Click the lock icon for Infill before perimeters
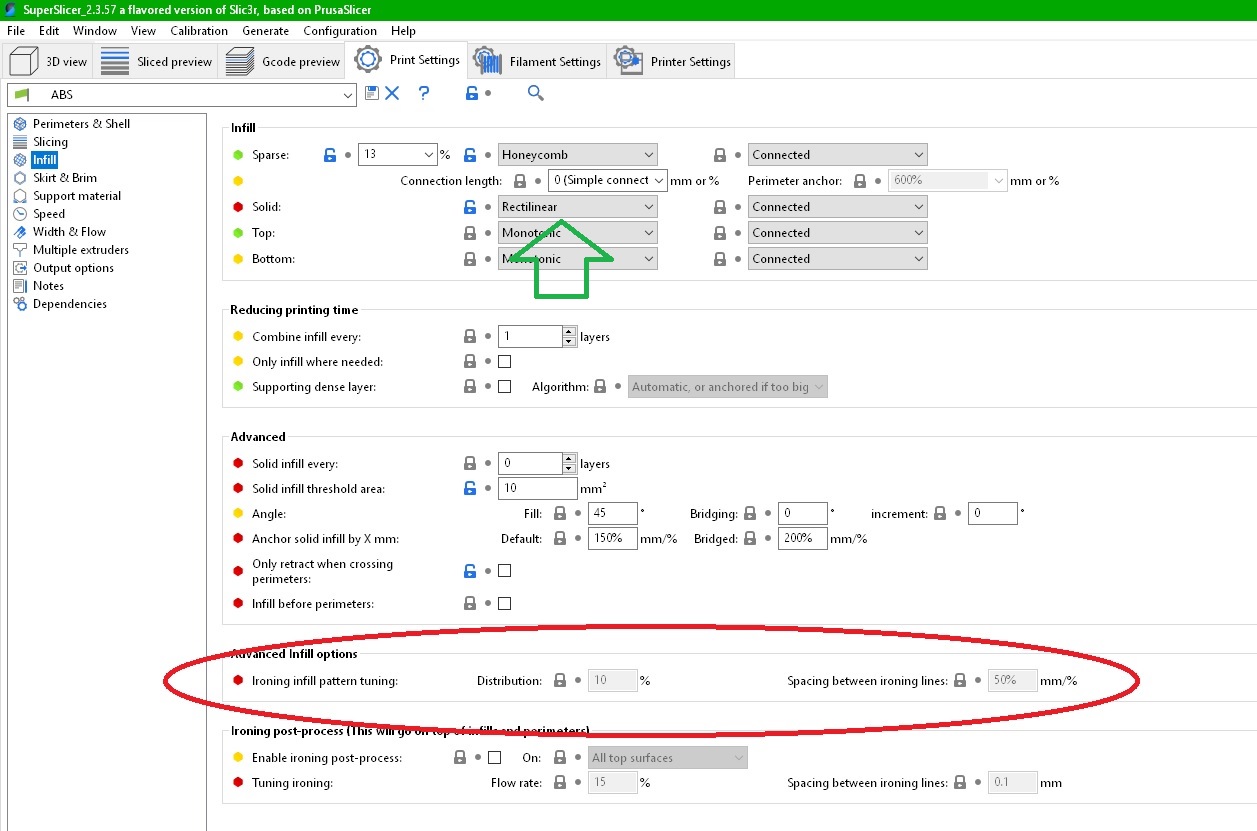The image size is (1257, 831). (x=470, y=604)
